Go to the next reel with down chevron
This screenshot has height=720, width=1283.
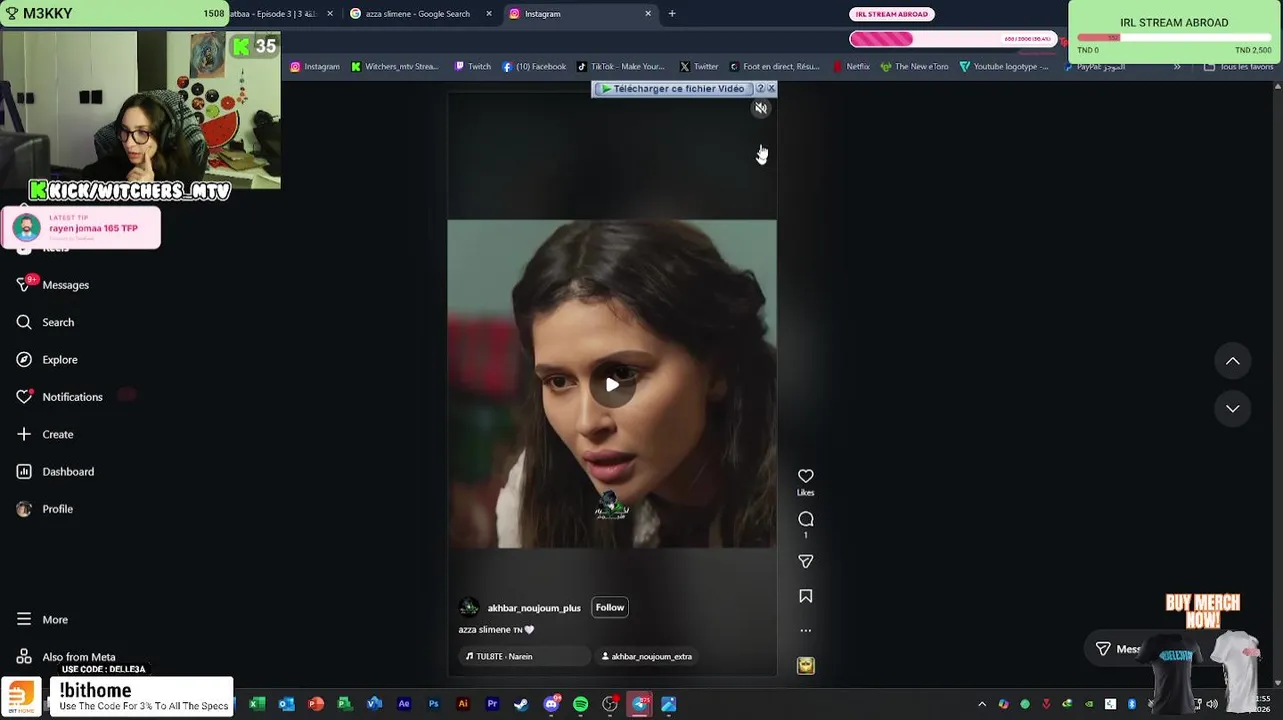(1233, 408)
